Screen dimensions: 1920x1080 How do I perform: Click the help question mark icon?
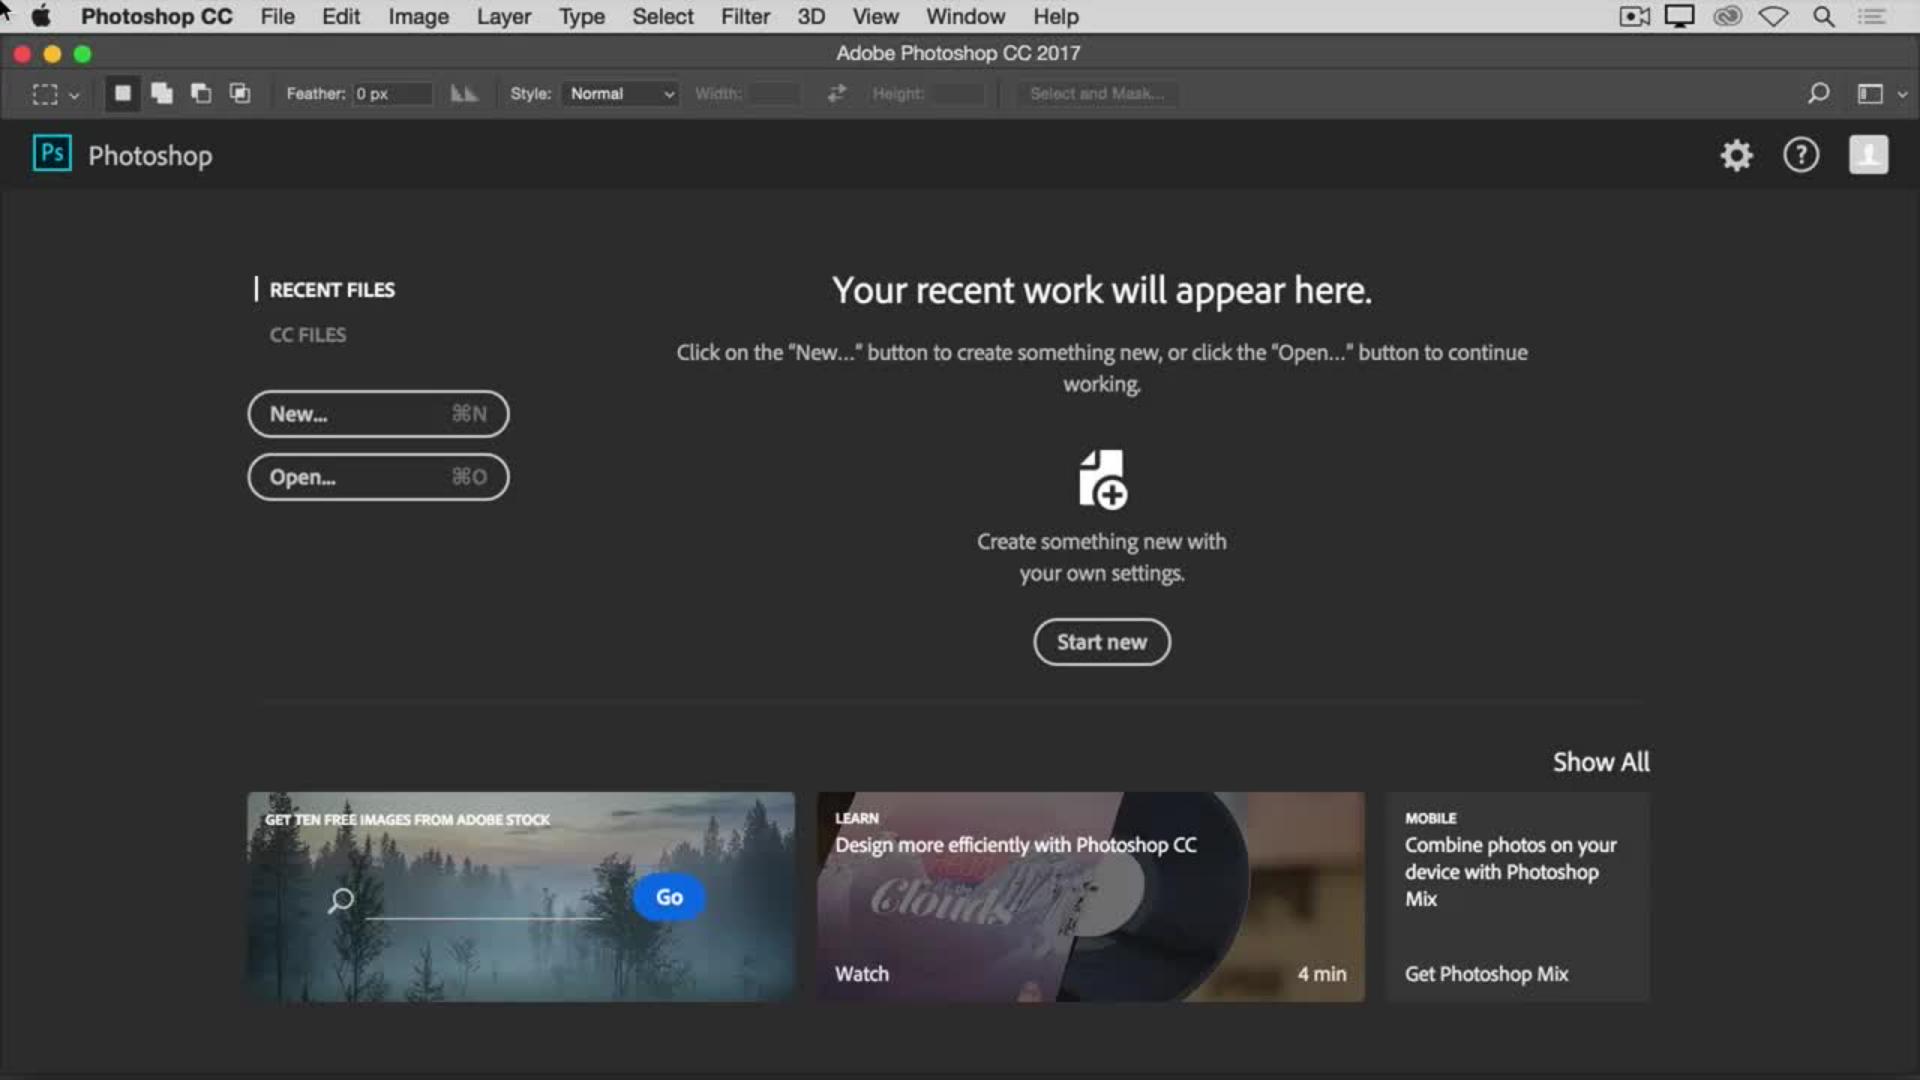pyautogui.click(x=1801, y=155)
